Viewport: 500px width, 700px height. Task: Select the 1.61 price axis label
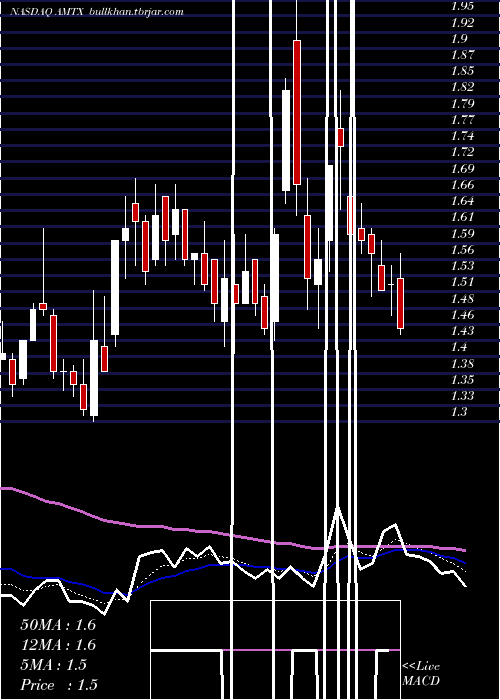[462, 217]
